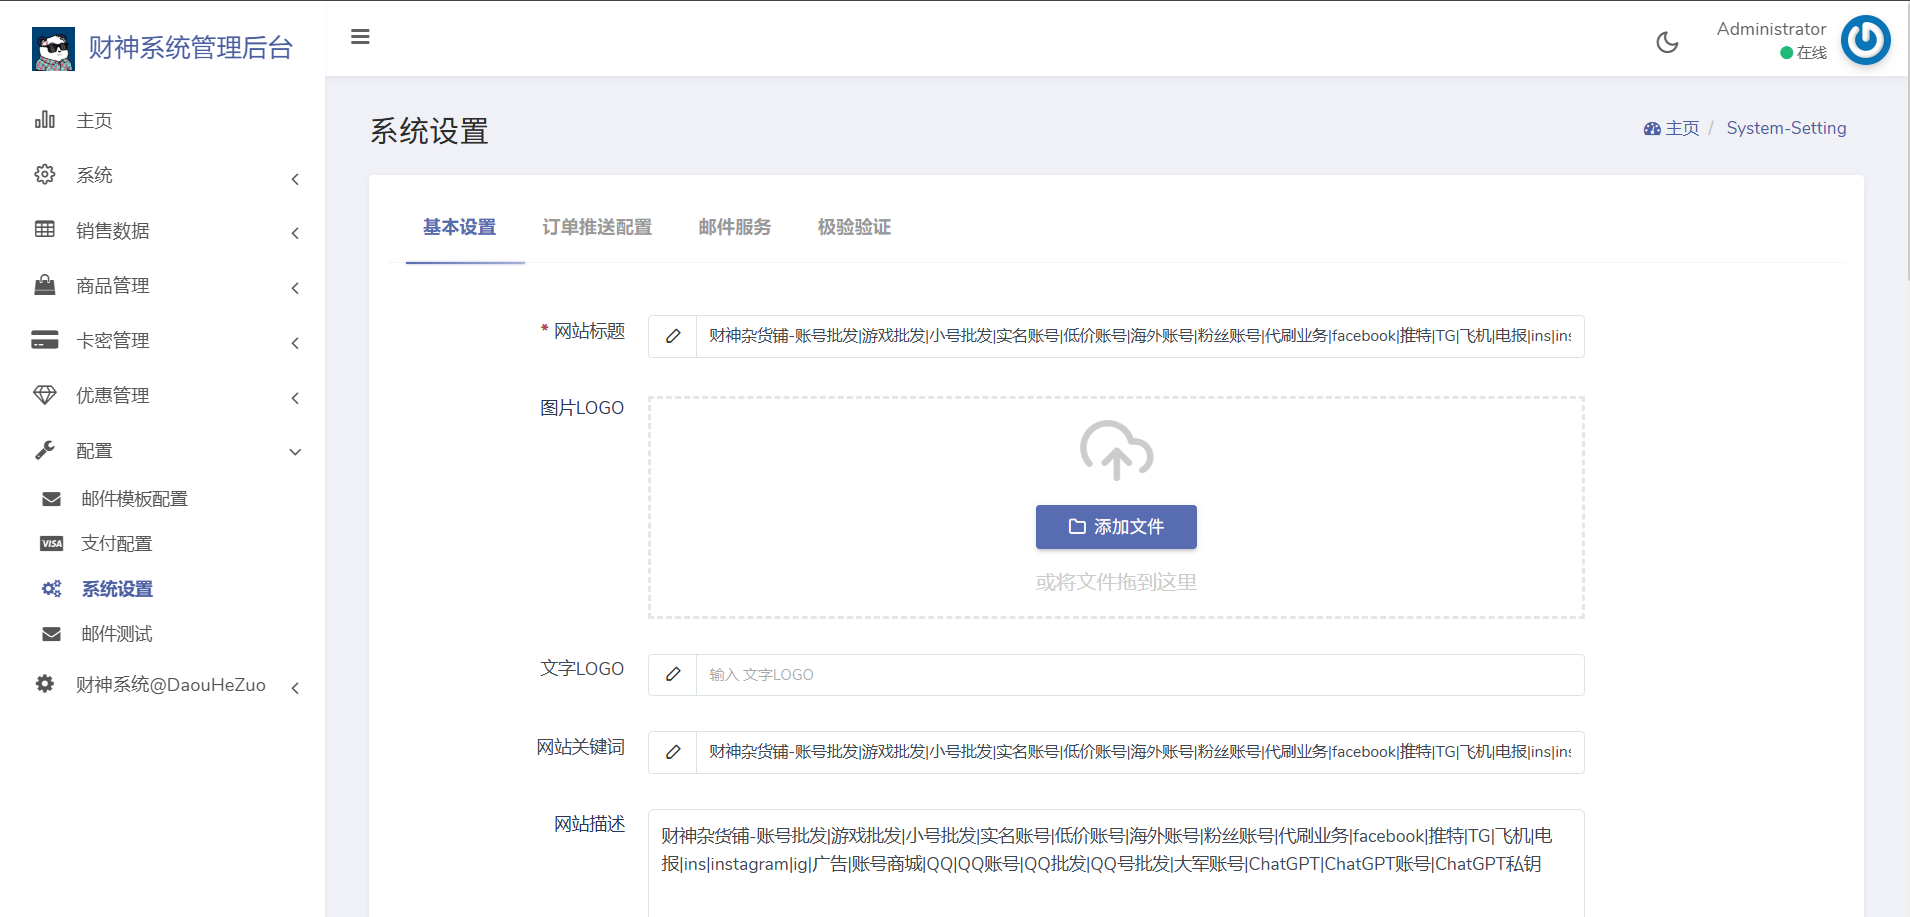Click the cloud upload icon in LOGO area
The image size is (1910, 917).
click(1116, 450)
